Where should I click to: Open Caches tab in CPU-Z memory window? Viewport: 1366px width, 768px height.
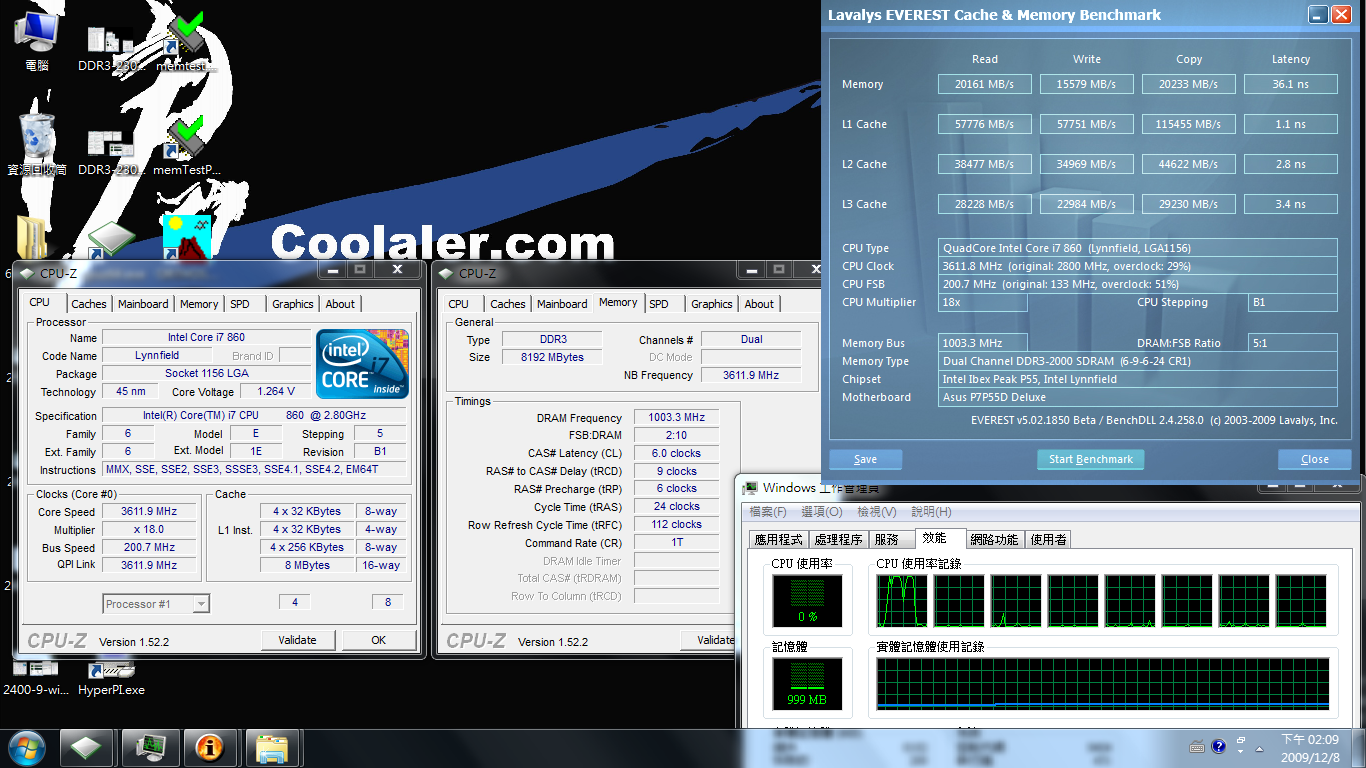508,304
